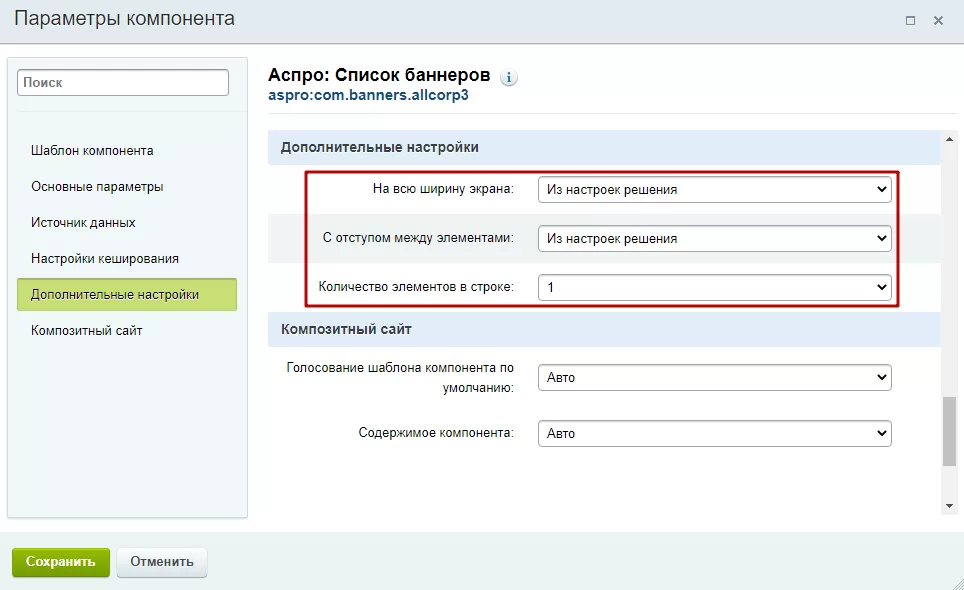Screen dimensions: 964x590
Task: Click the scrollbar up arrow
Action: coord(949,139)
